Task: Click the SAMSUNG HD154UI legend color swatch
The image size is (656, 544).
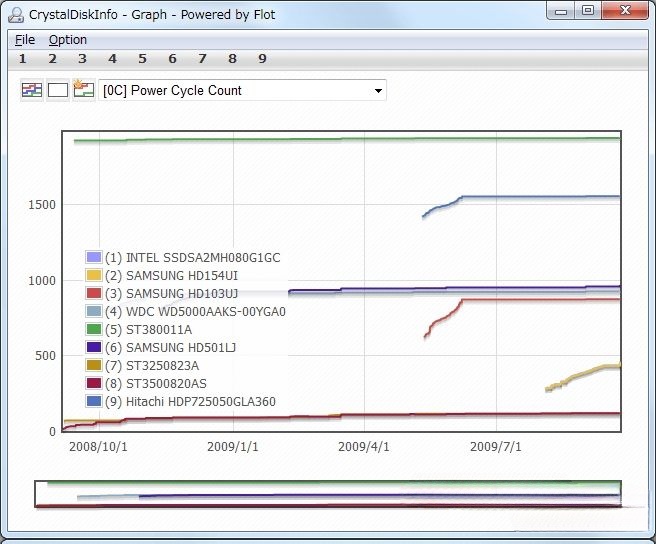Action: tap(94, 275)
